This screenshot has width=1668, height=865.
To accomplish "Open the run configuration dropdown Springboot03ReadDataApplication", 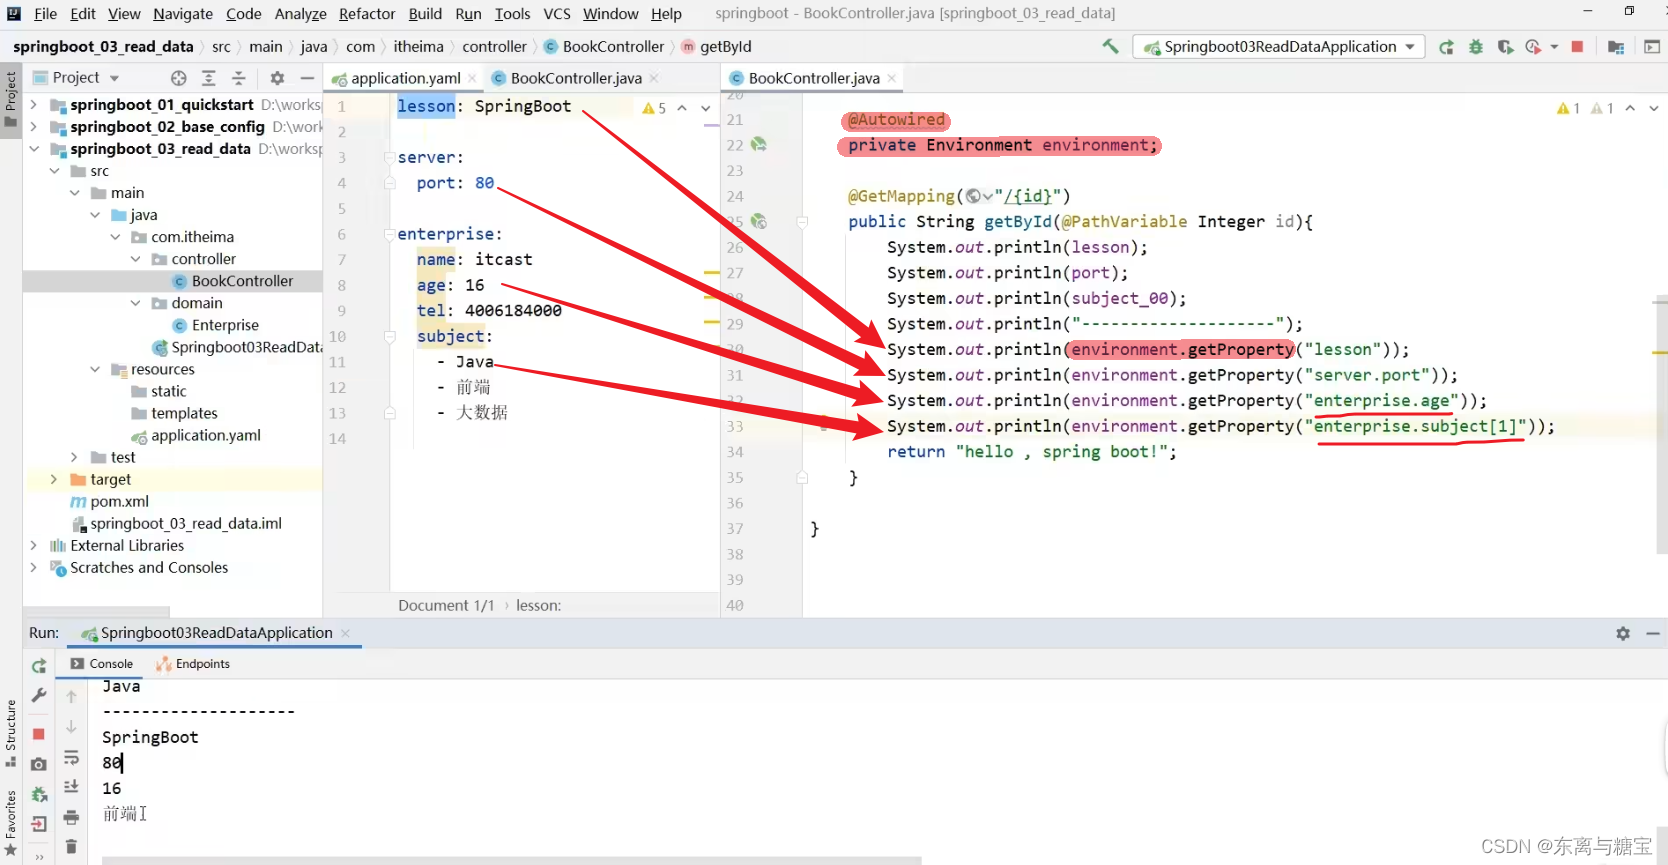I will pos(1279,47).
